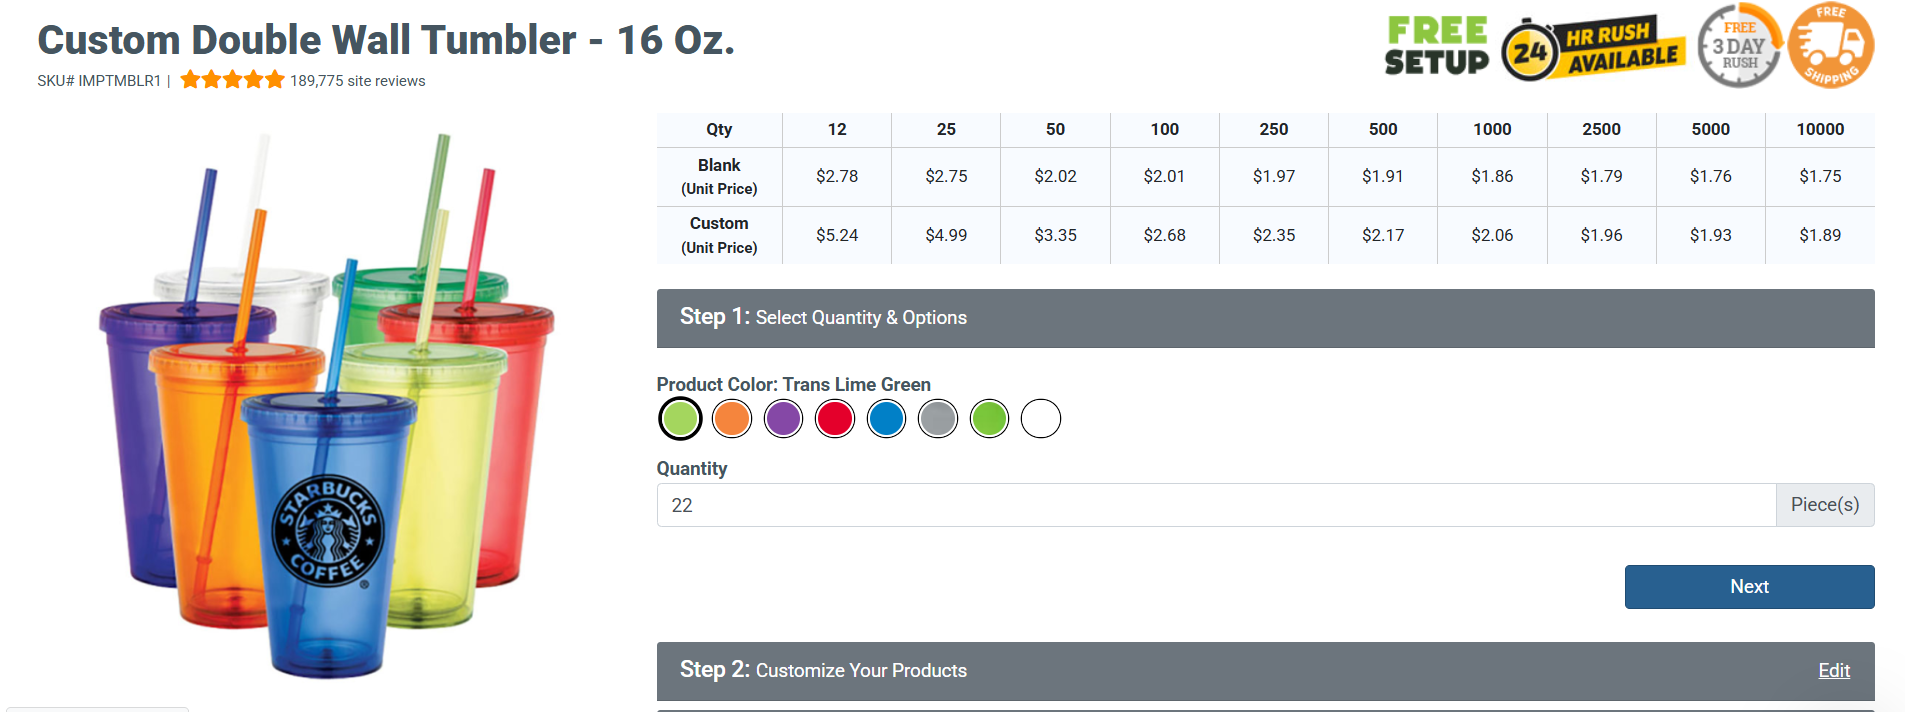The width and height of the screenshot is (1905, 712).
Task: Click the tumbler product image
Action: point(327,410)
